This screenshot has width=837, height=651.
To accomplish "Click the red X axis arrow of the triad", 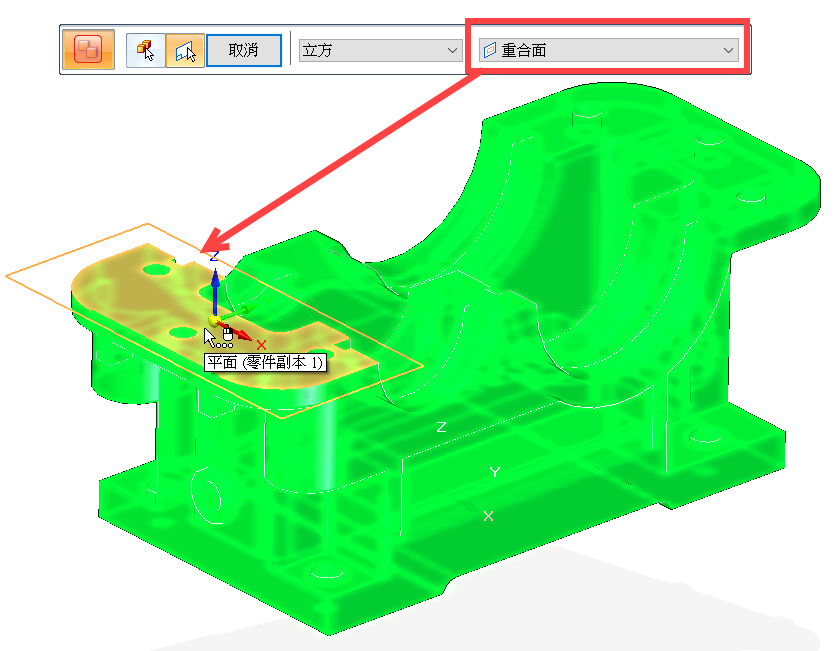I will [x=237, y=331].
